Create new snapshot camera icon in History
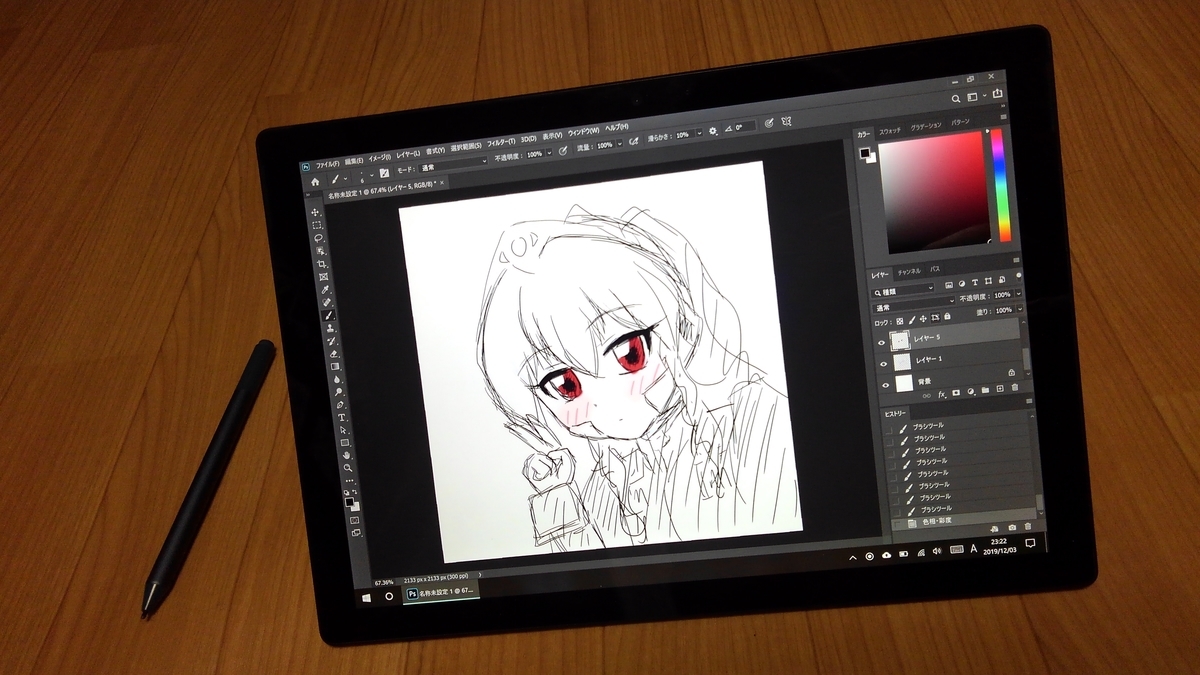The width and height of the screenshot is (1200, 675). (1012, 527)
